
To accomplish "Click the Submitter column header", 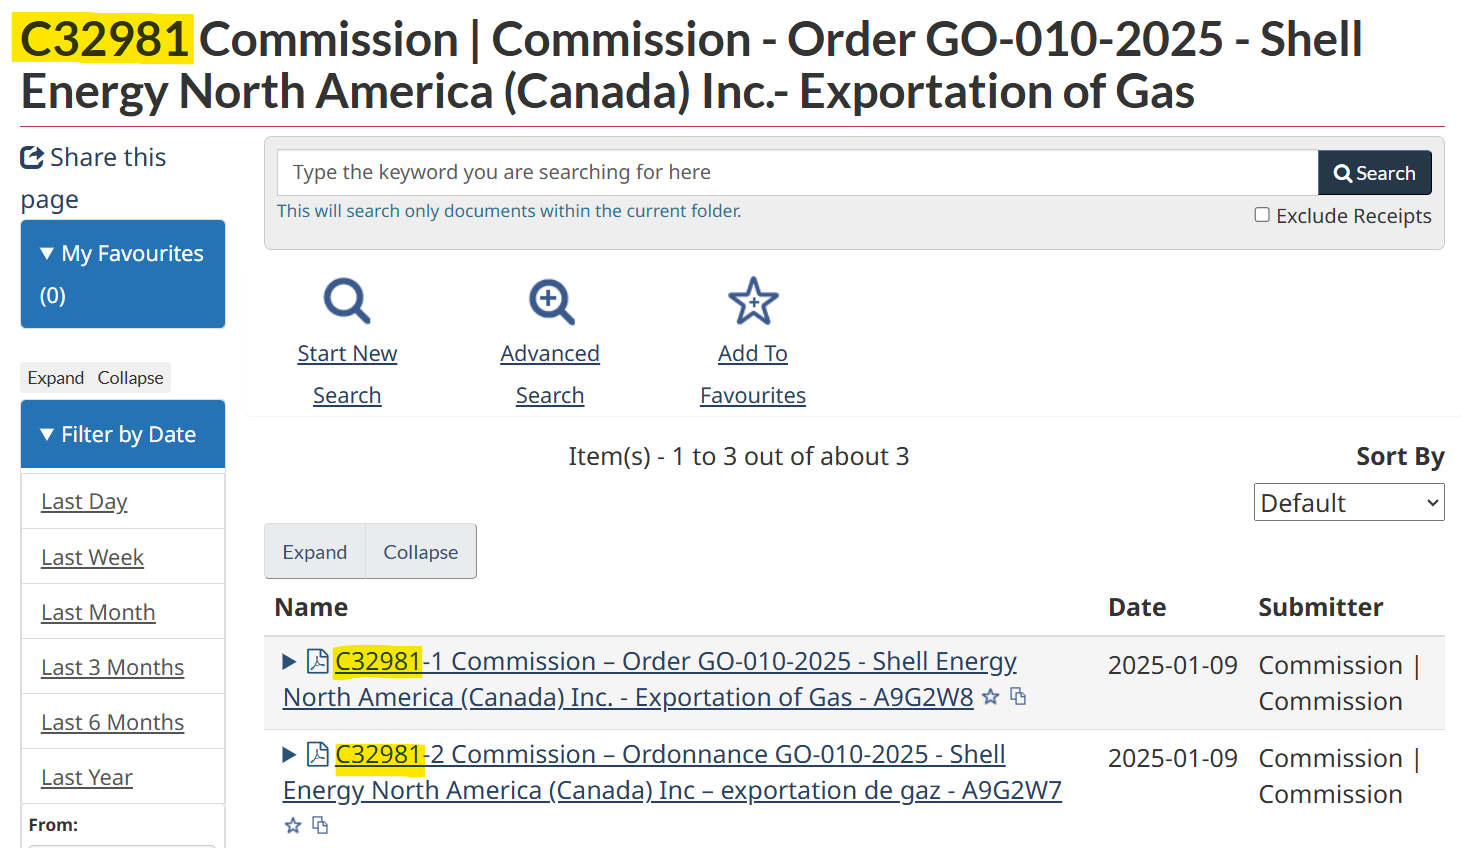I will click(x=1320, y=607).
